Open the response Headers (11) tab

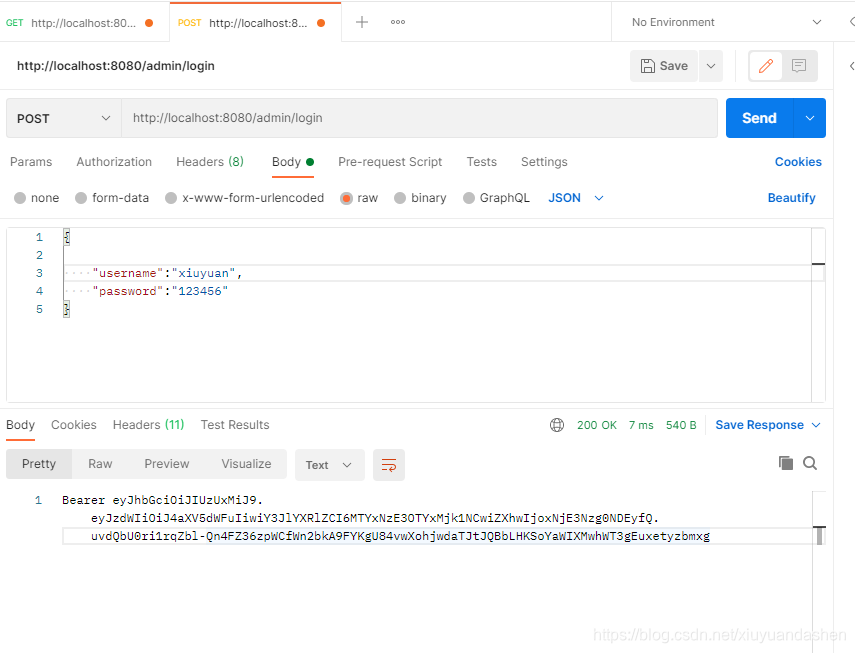click(148, 425)
